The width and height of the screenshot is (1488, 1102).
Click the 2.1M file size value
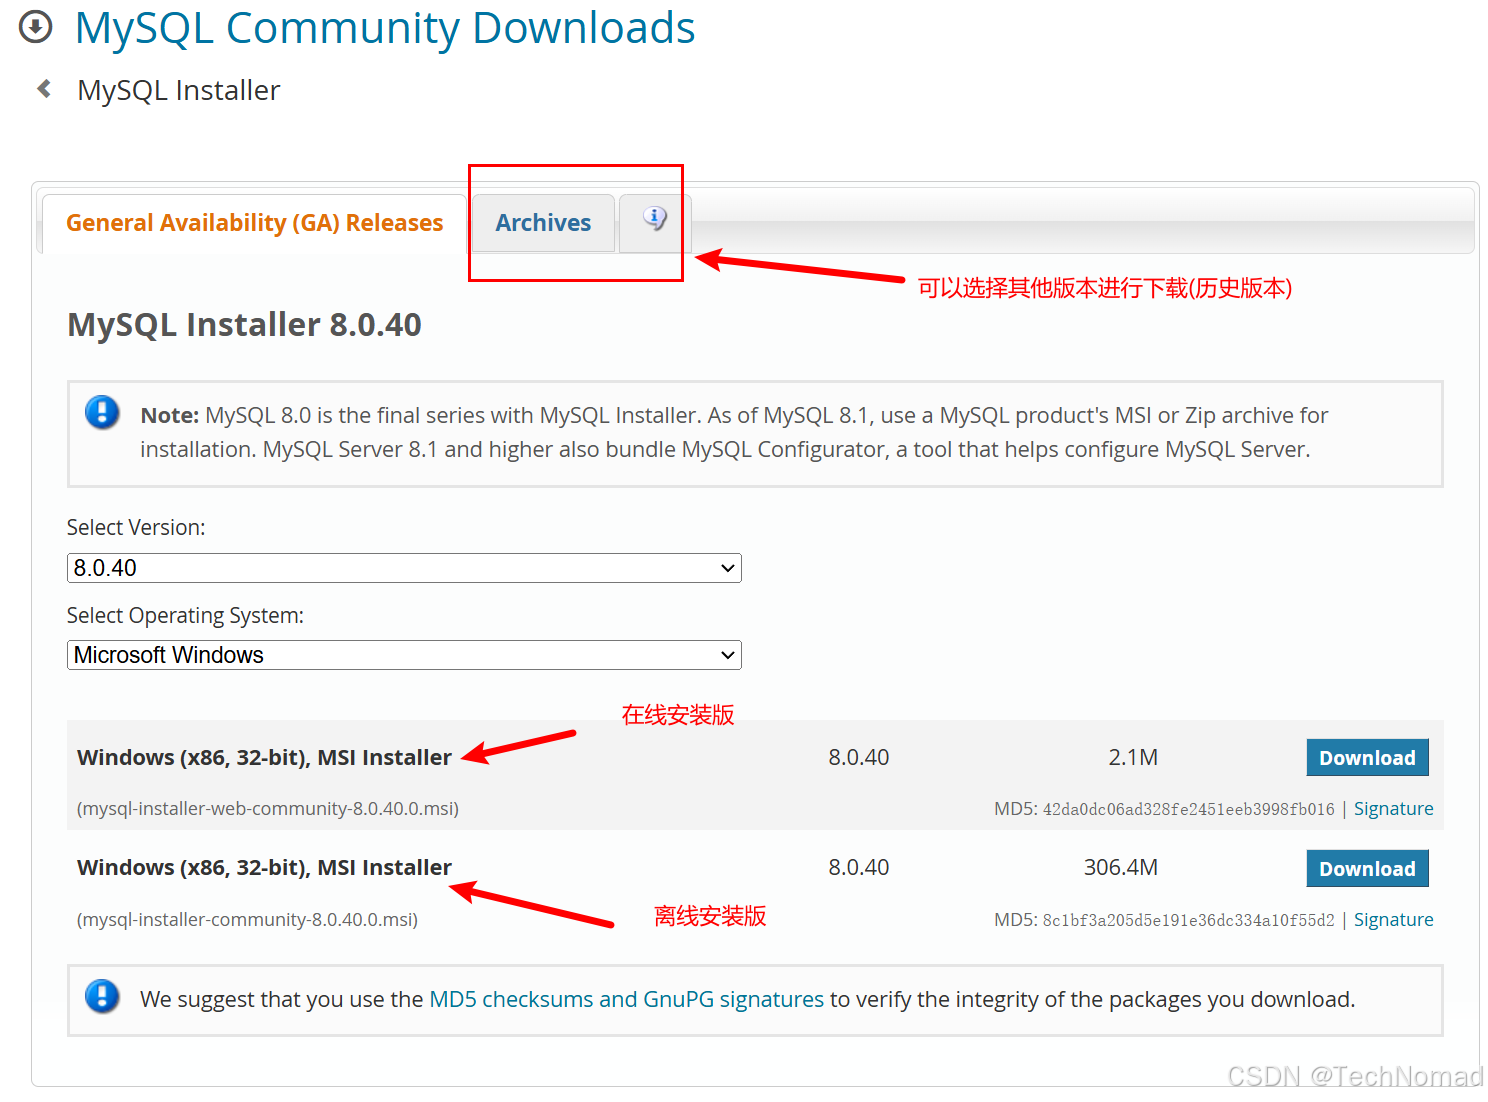tap(1133, 758)
